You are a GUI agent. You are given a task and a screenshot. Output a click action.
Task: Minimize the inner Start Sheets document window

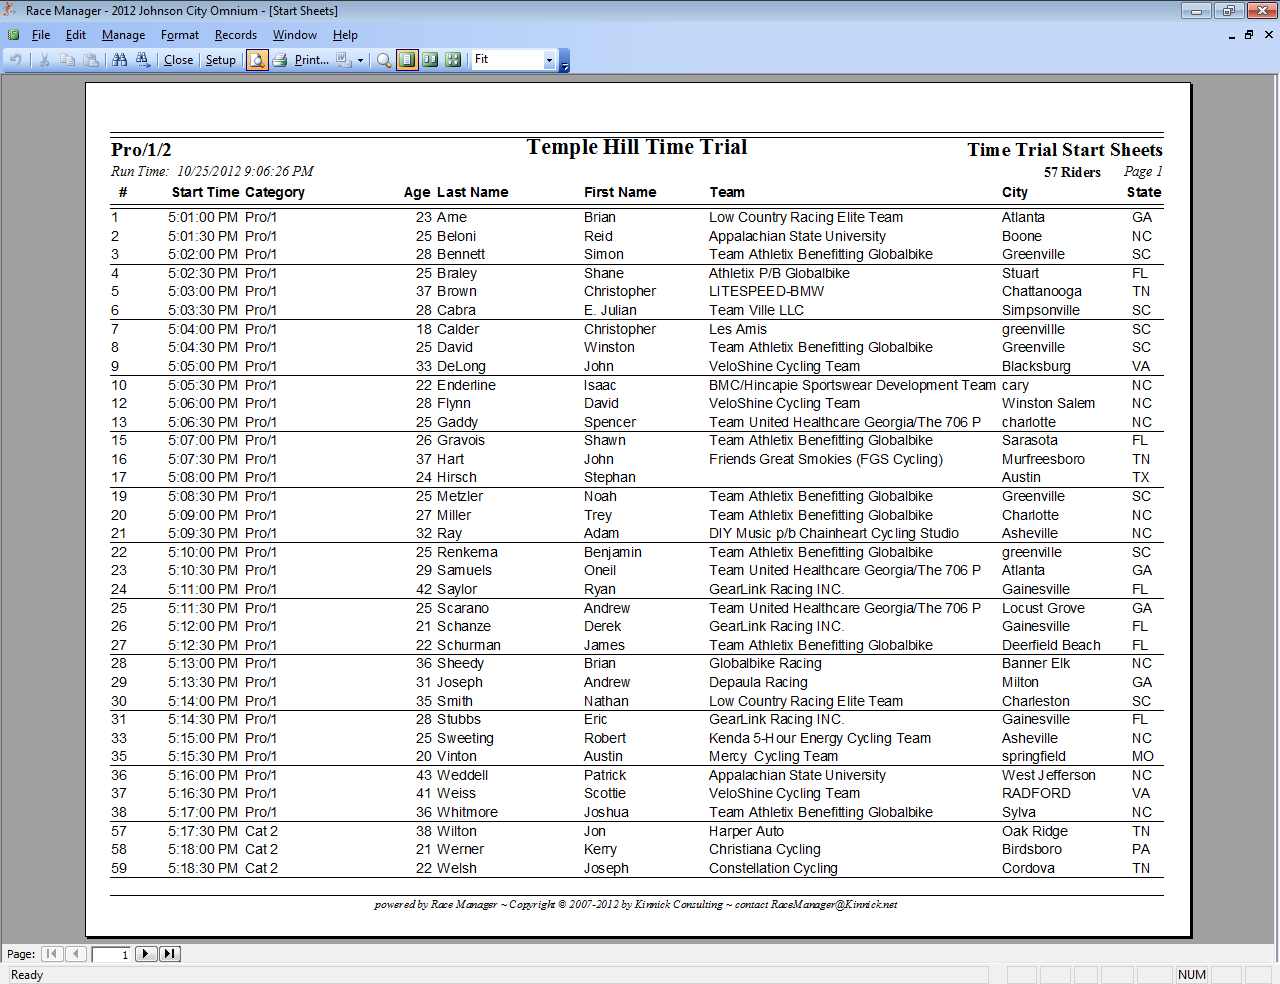[1232, 35]
